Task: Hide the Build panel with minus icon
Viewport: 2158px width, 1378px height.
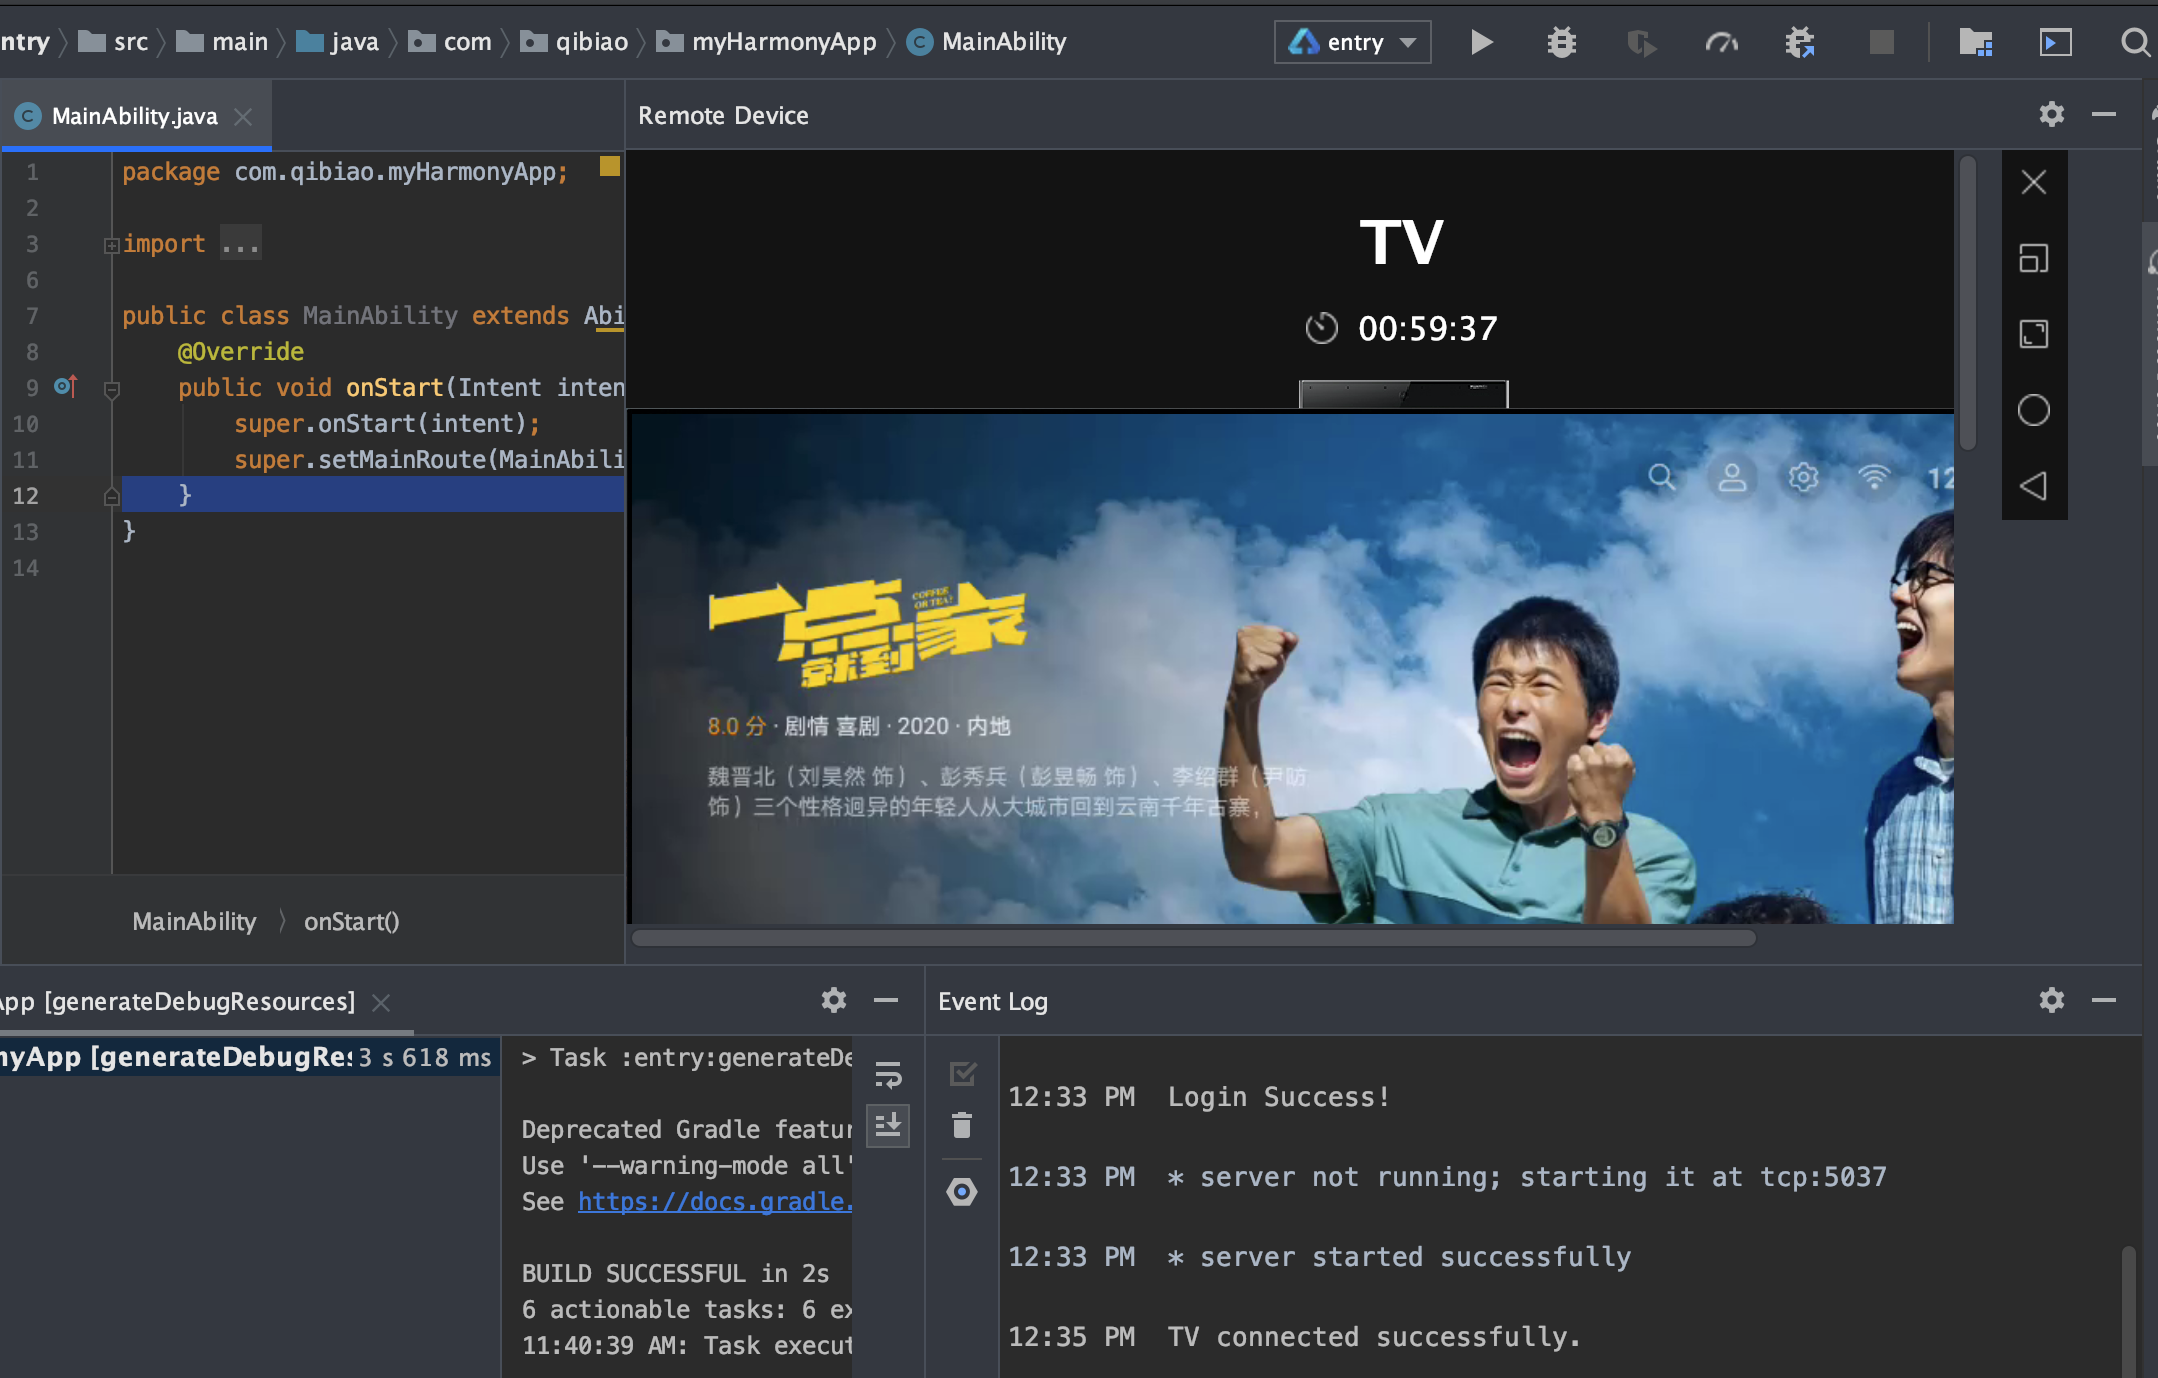Action: (x=885, y=1000)
